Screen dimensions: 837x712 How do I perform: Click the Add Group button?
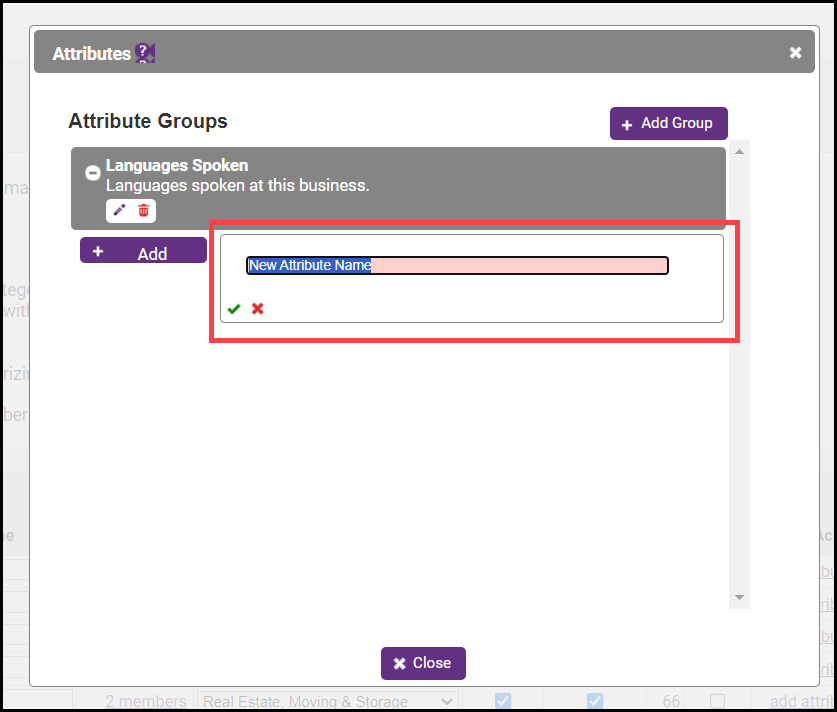[668, 123]
